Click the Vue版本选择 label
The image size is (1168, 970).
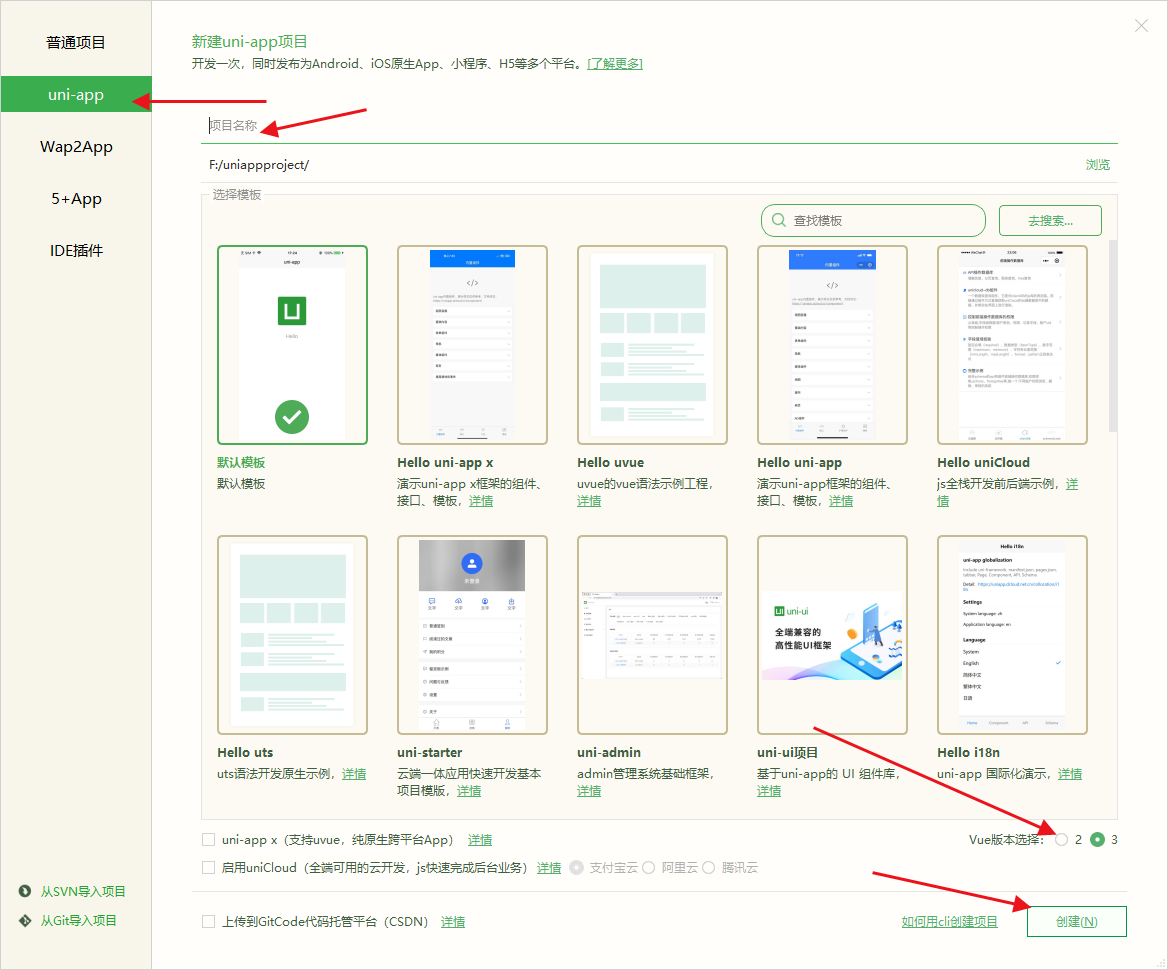coord(1006,840)
